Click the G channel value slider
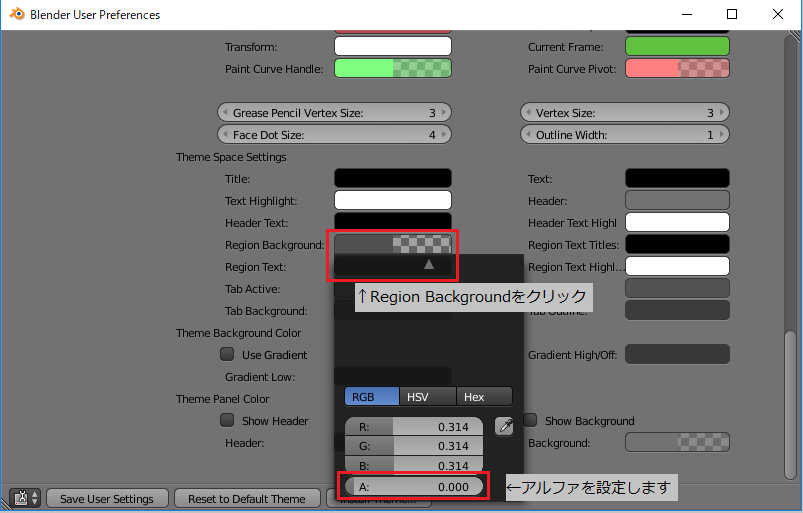The height and width of the screenshot is (513, 803). pos(414,446)
